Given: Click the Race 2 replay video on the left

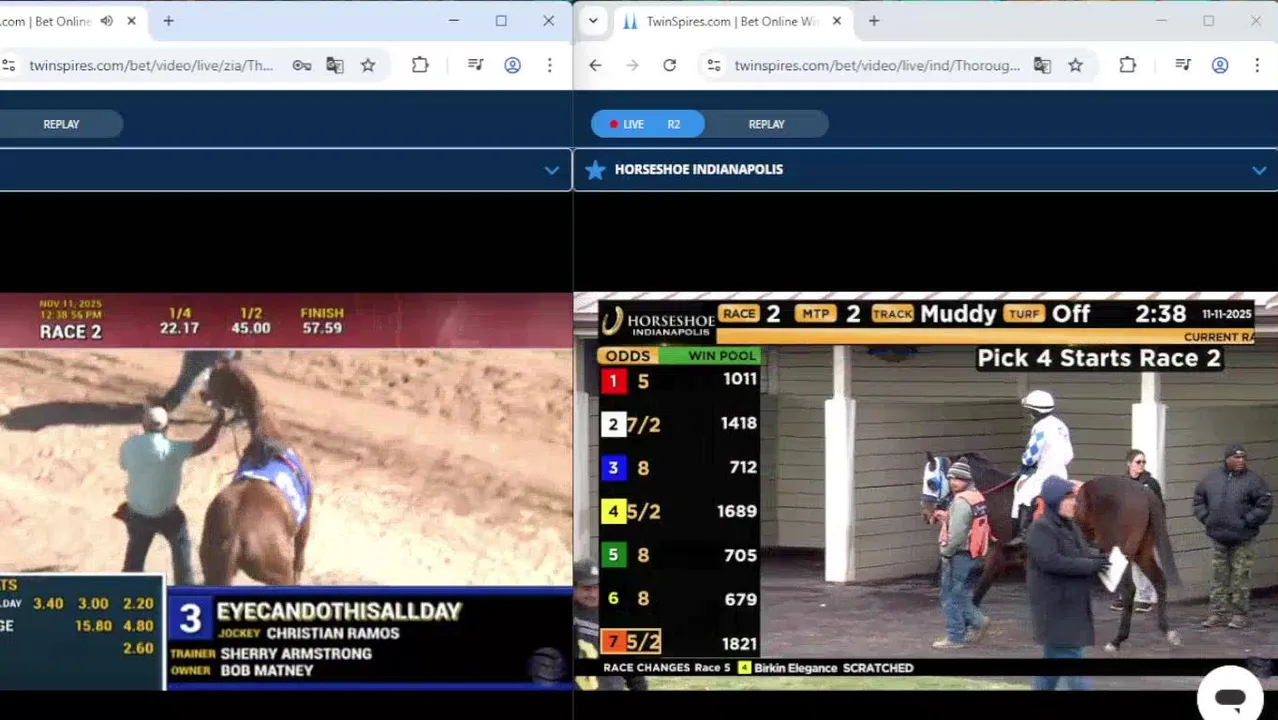Looking at the screenshot, I should point(286,491).
